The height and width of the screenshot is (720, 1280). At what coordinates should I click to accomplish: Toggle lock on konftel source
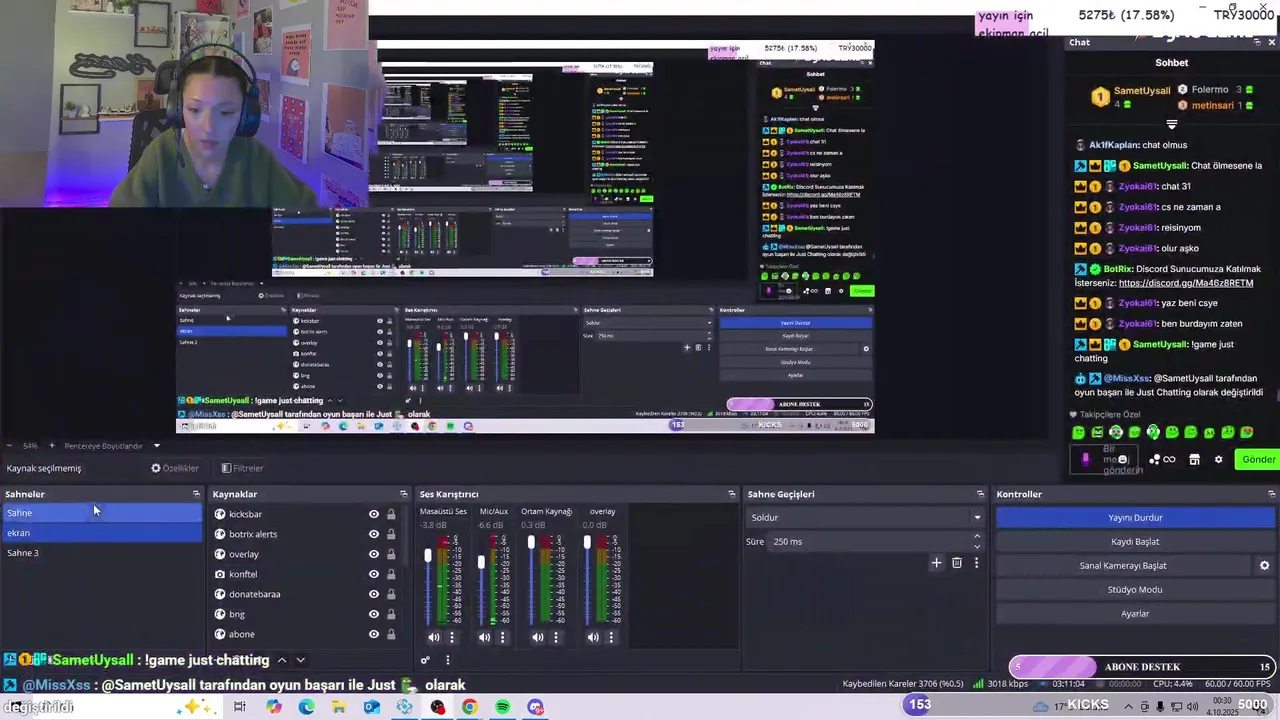coord(391,574)
